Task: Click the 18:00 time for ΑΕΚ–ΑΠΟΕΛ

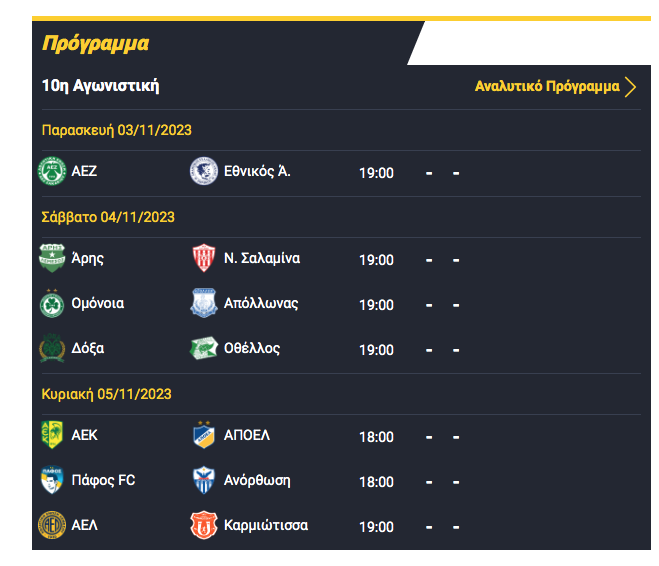Action: coord(377,437)
